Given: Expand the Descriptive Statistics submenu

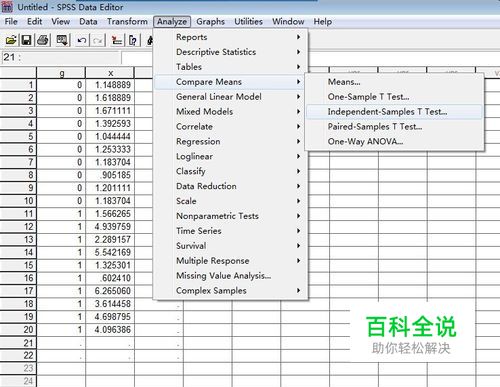Looking at the screenshot, I should pos(231,52).
